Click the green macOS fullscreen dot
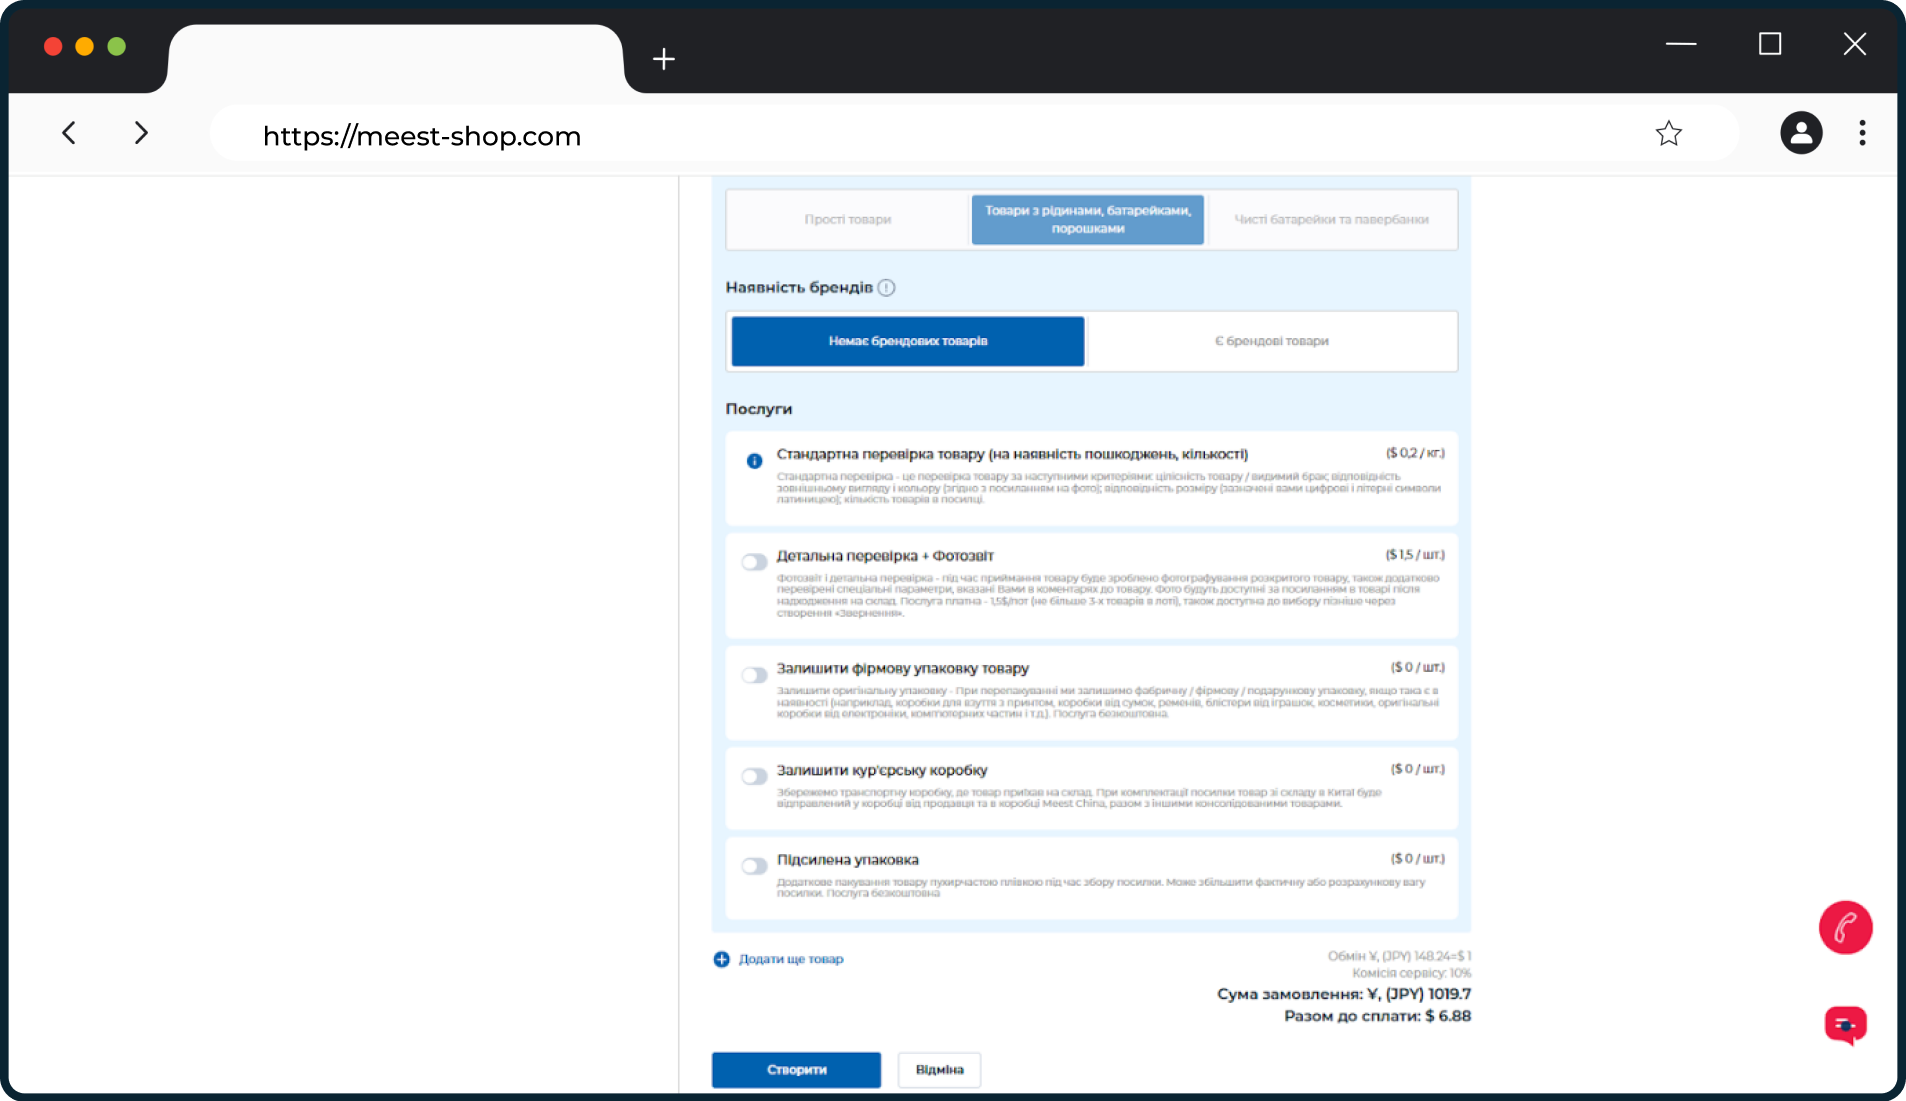The width and height of the screenshot is (1906, 1101). point(117,46)
